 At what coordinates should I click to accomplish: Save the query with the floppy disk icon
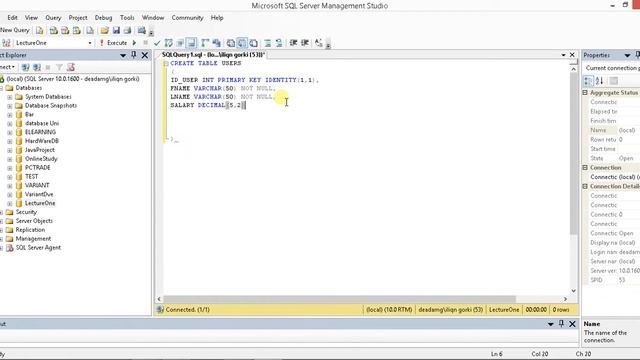[116, 31]
